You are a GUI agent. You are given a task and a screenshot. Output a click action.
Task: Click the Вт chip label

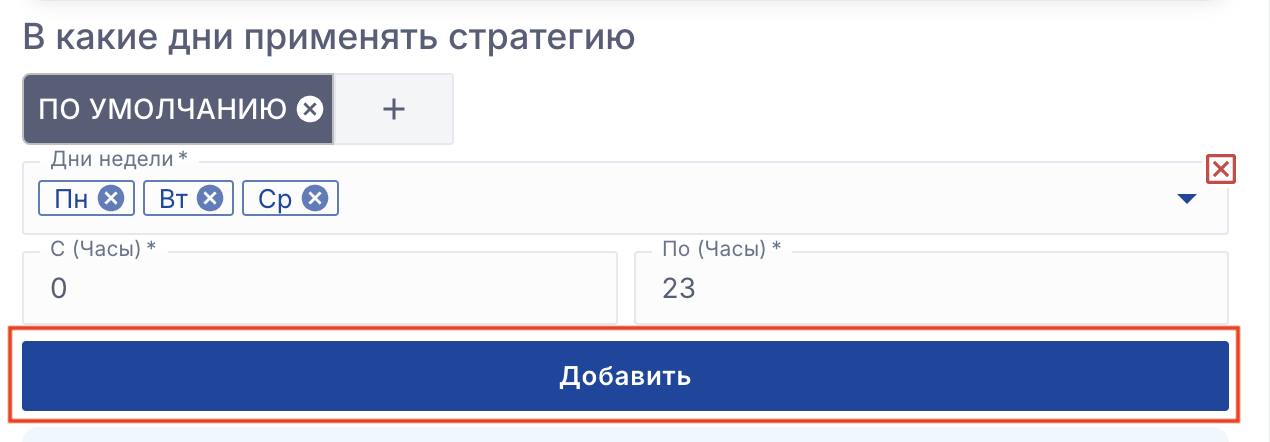click(x=172, y=199)
